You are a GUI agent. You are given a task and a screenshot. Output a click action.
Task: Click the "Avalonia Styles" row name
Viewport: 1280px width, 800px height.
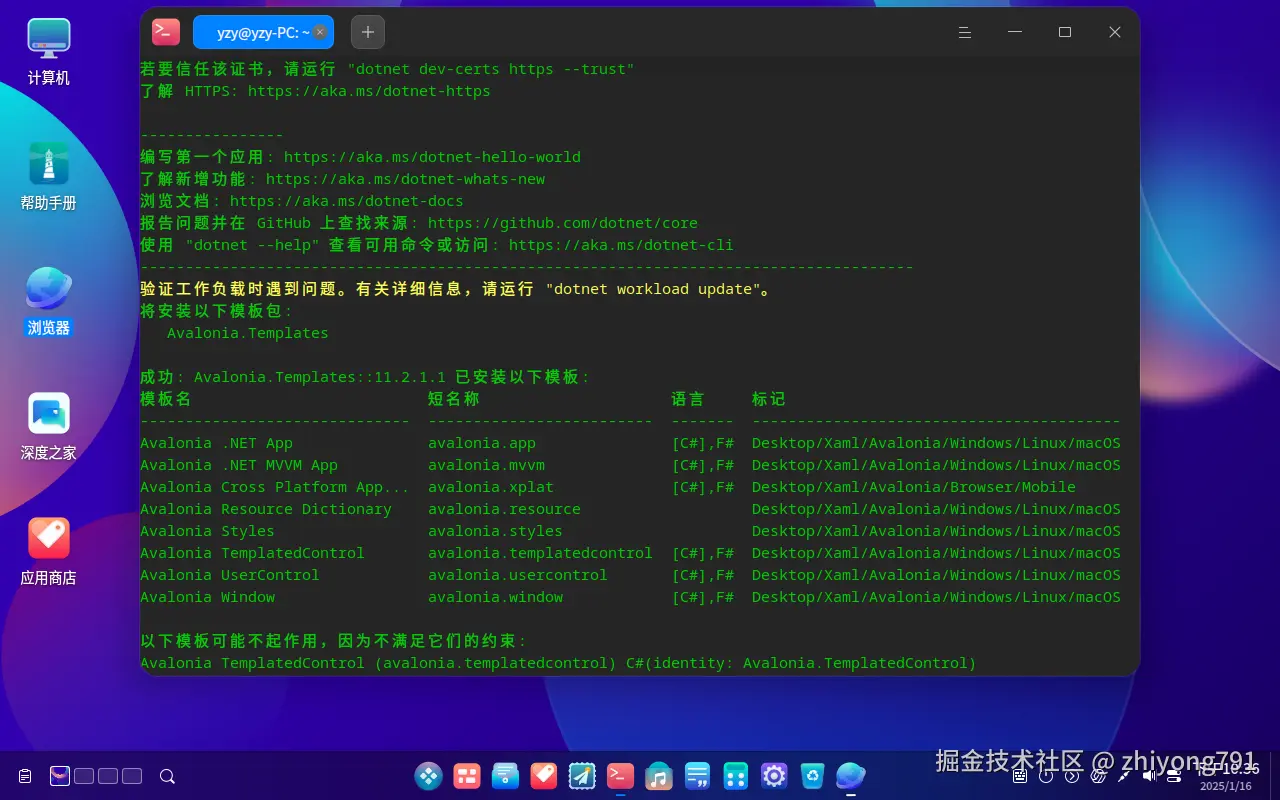207,531
